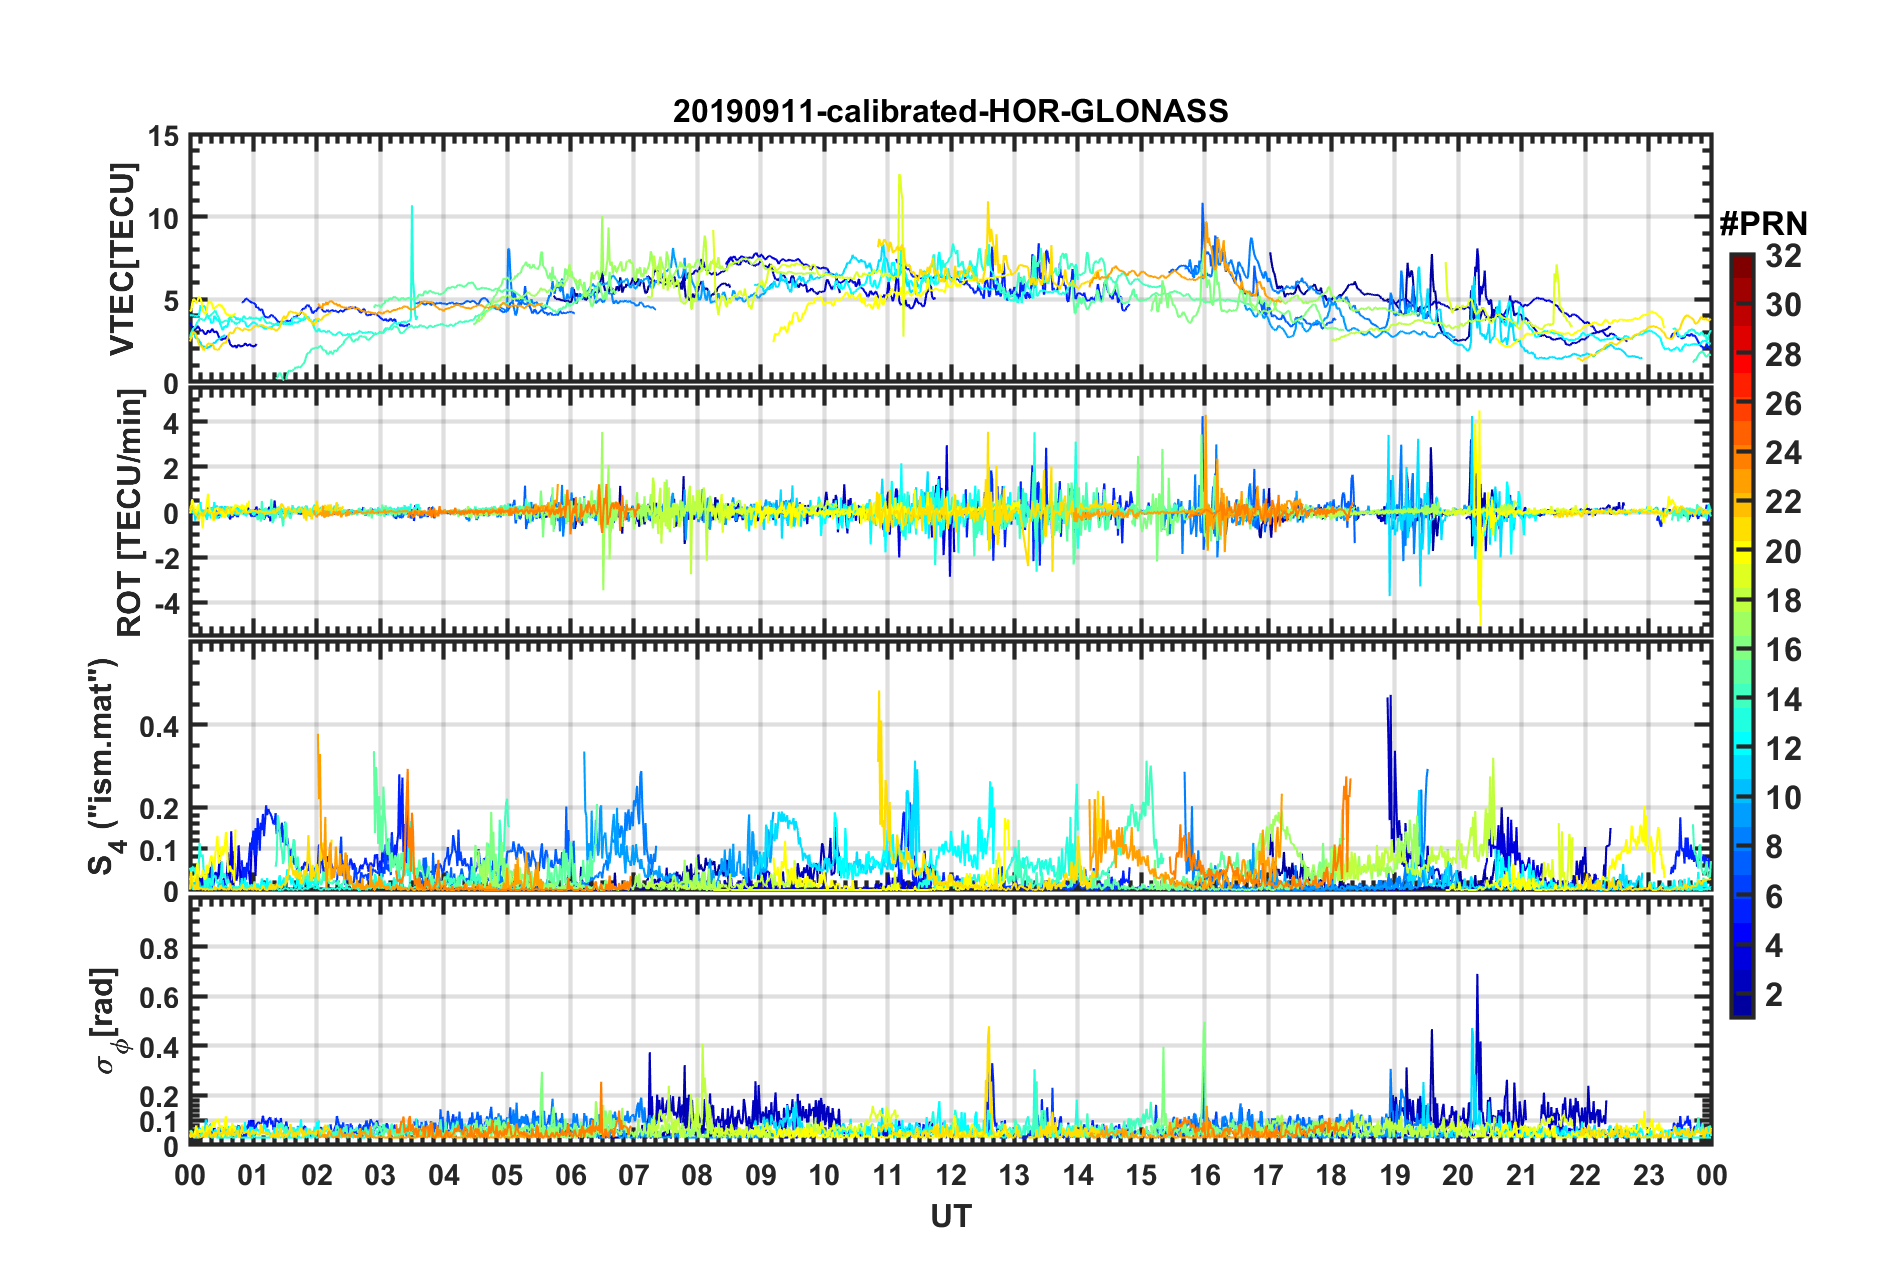Click x-axis hour tick label "21"
Image resolution: width=1902 pixels, height=1272 pixels.
click(1521, 1175)
